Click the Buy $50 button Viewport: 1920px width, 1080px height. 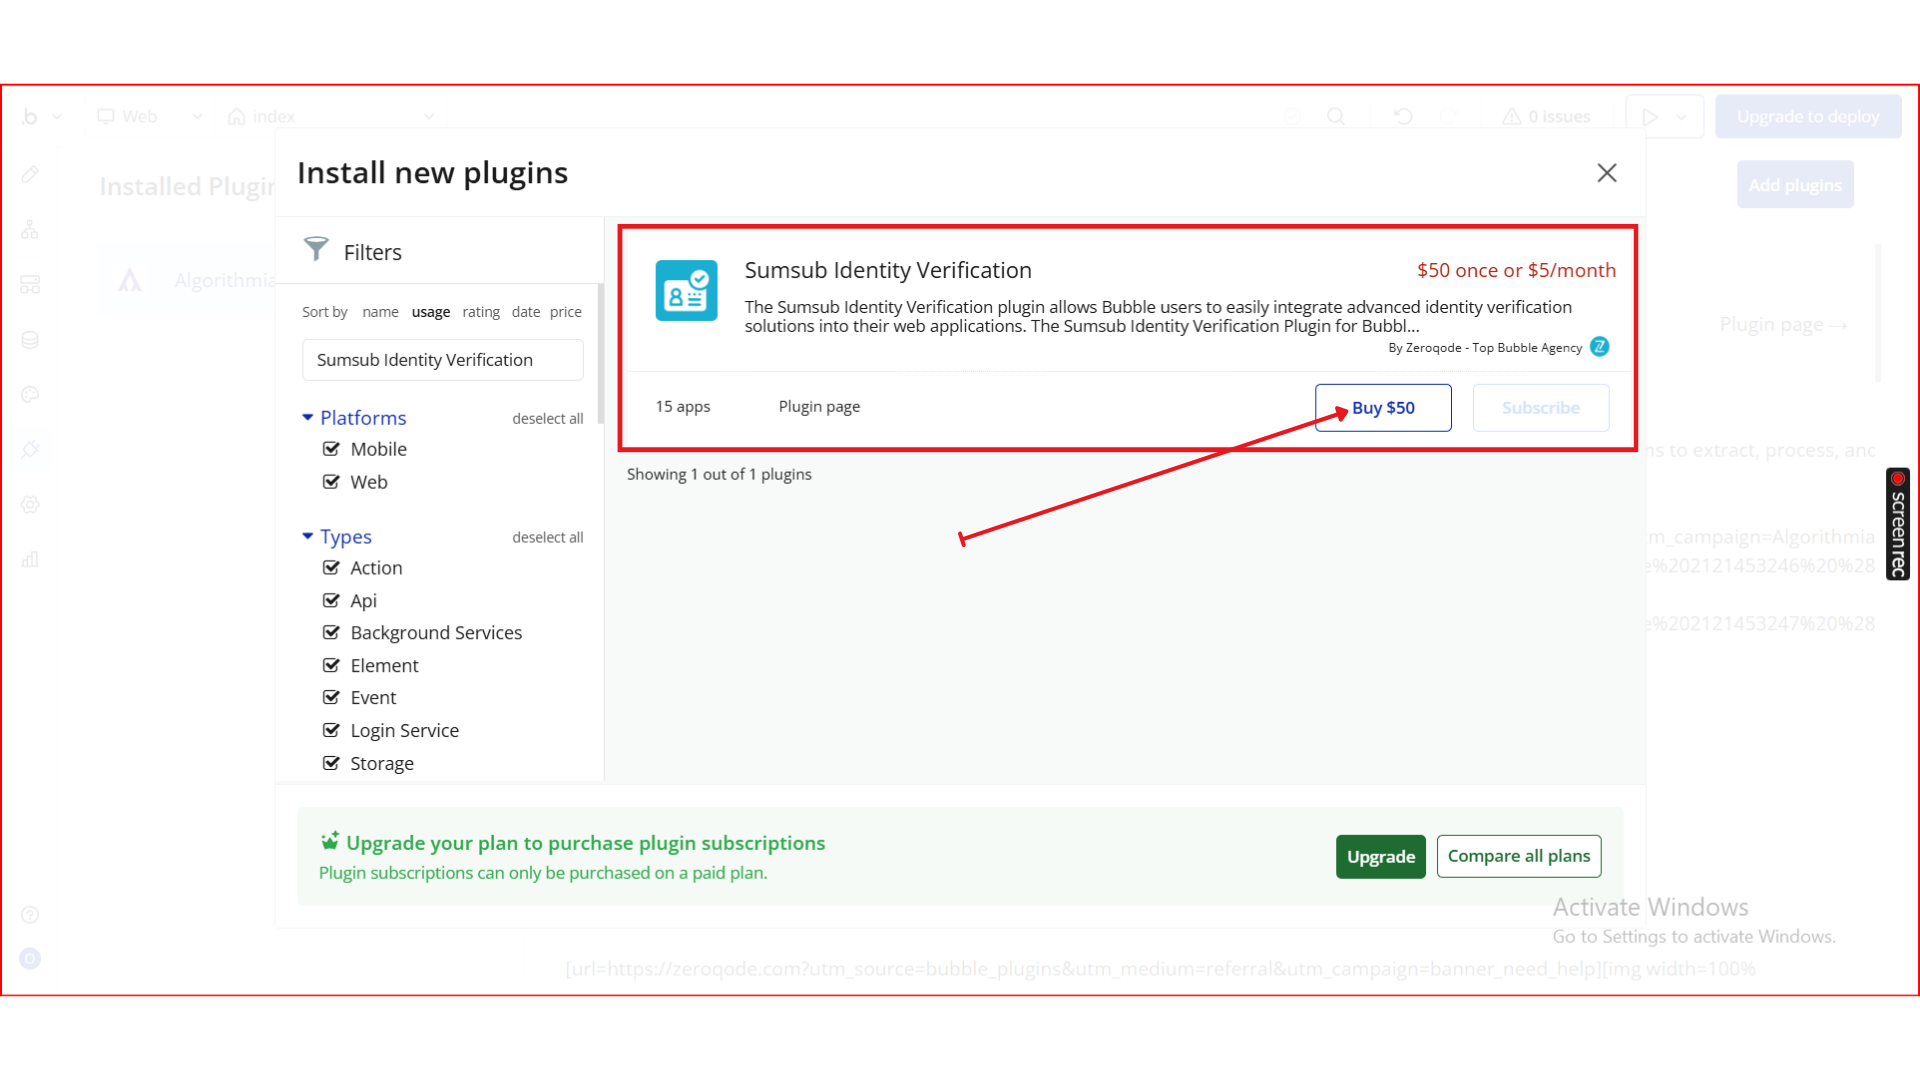(x=1383, y=408)
